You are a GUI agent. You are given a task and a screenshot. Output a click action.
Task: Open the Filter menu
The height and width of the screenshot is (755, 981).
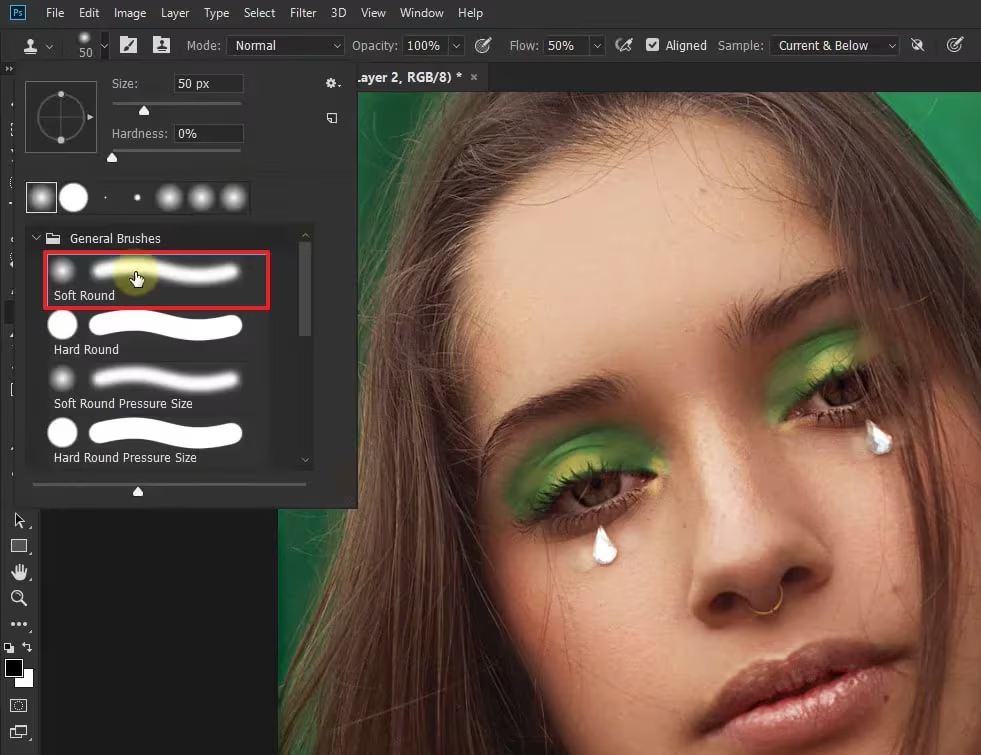click(302, 13)
